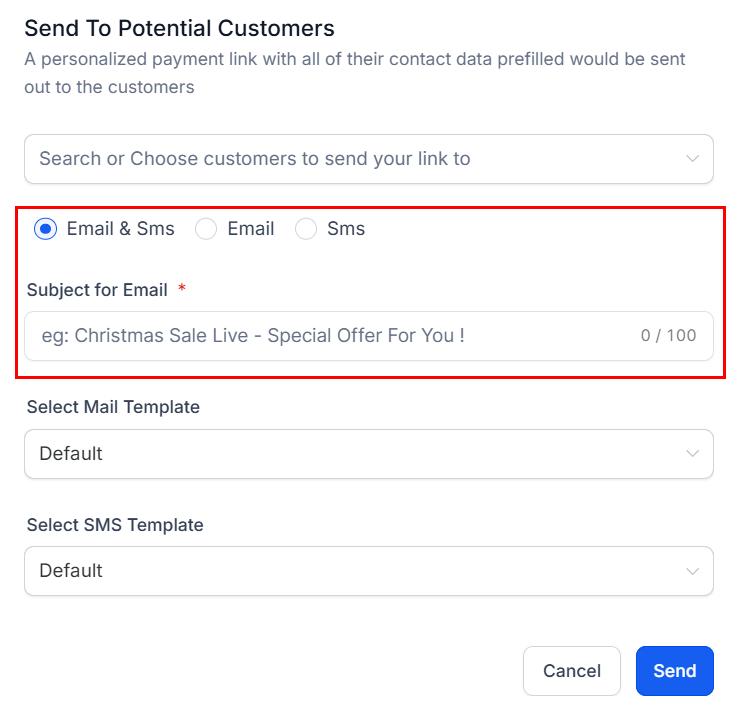
Task: Click the 0 / 100 character counter
Action: tap(668, 336)
